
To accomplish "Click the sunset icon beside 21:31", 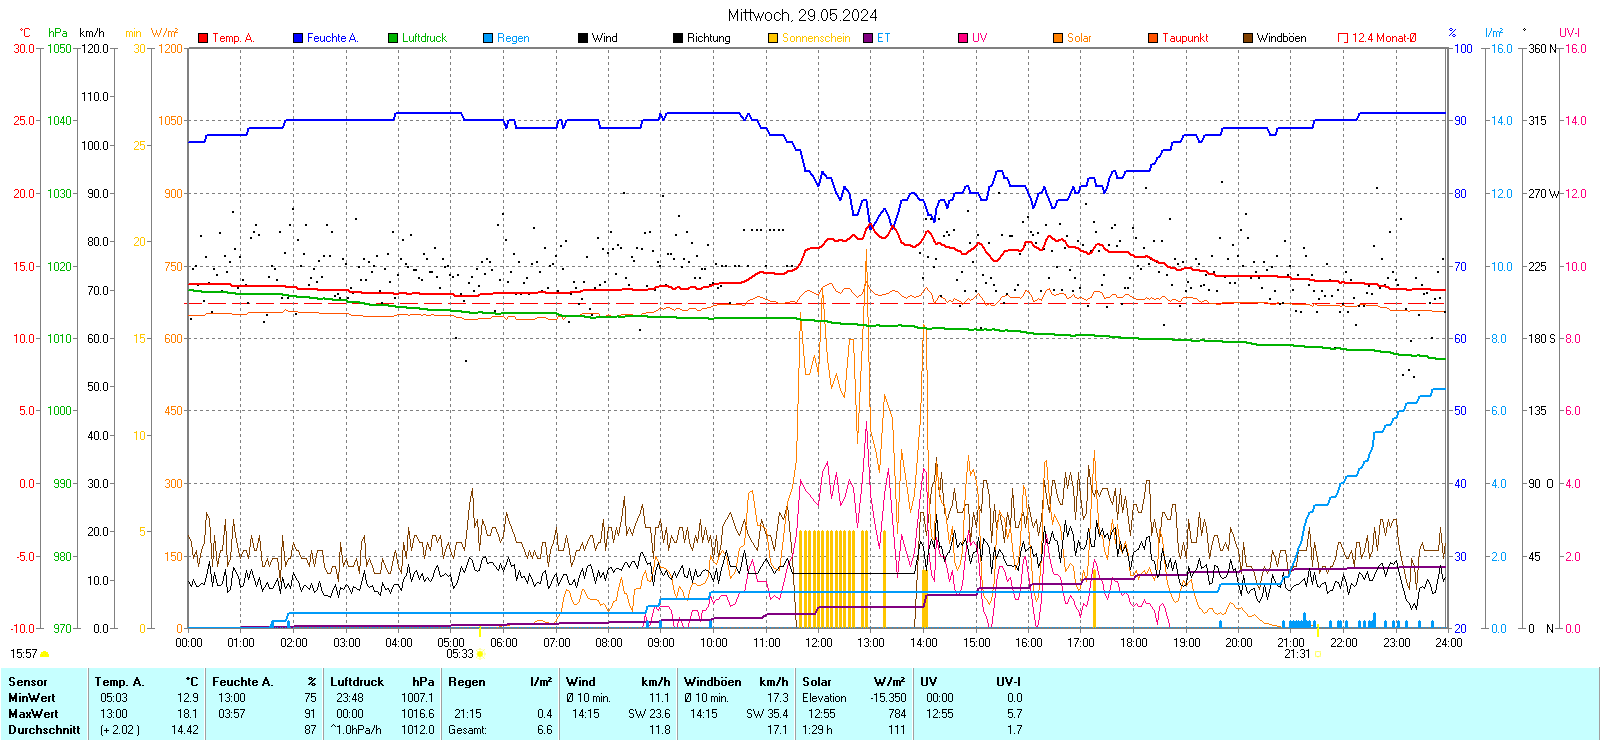I will pos(1318,654).
